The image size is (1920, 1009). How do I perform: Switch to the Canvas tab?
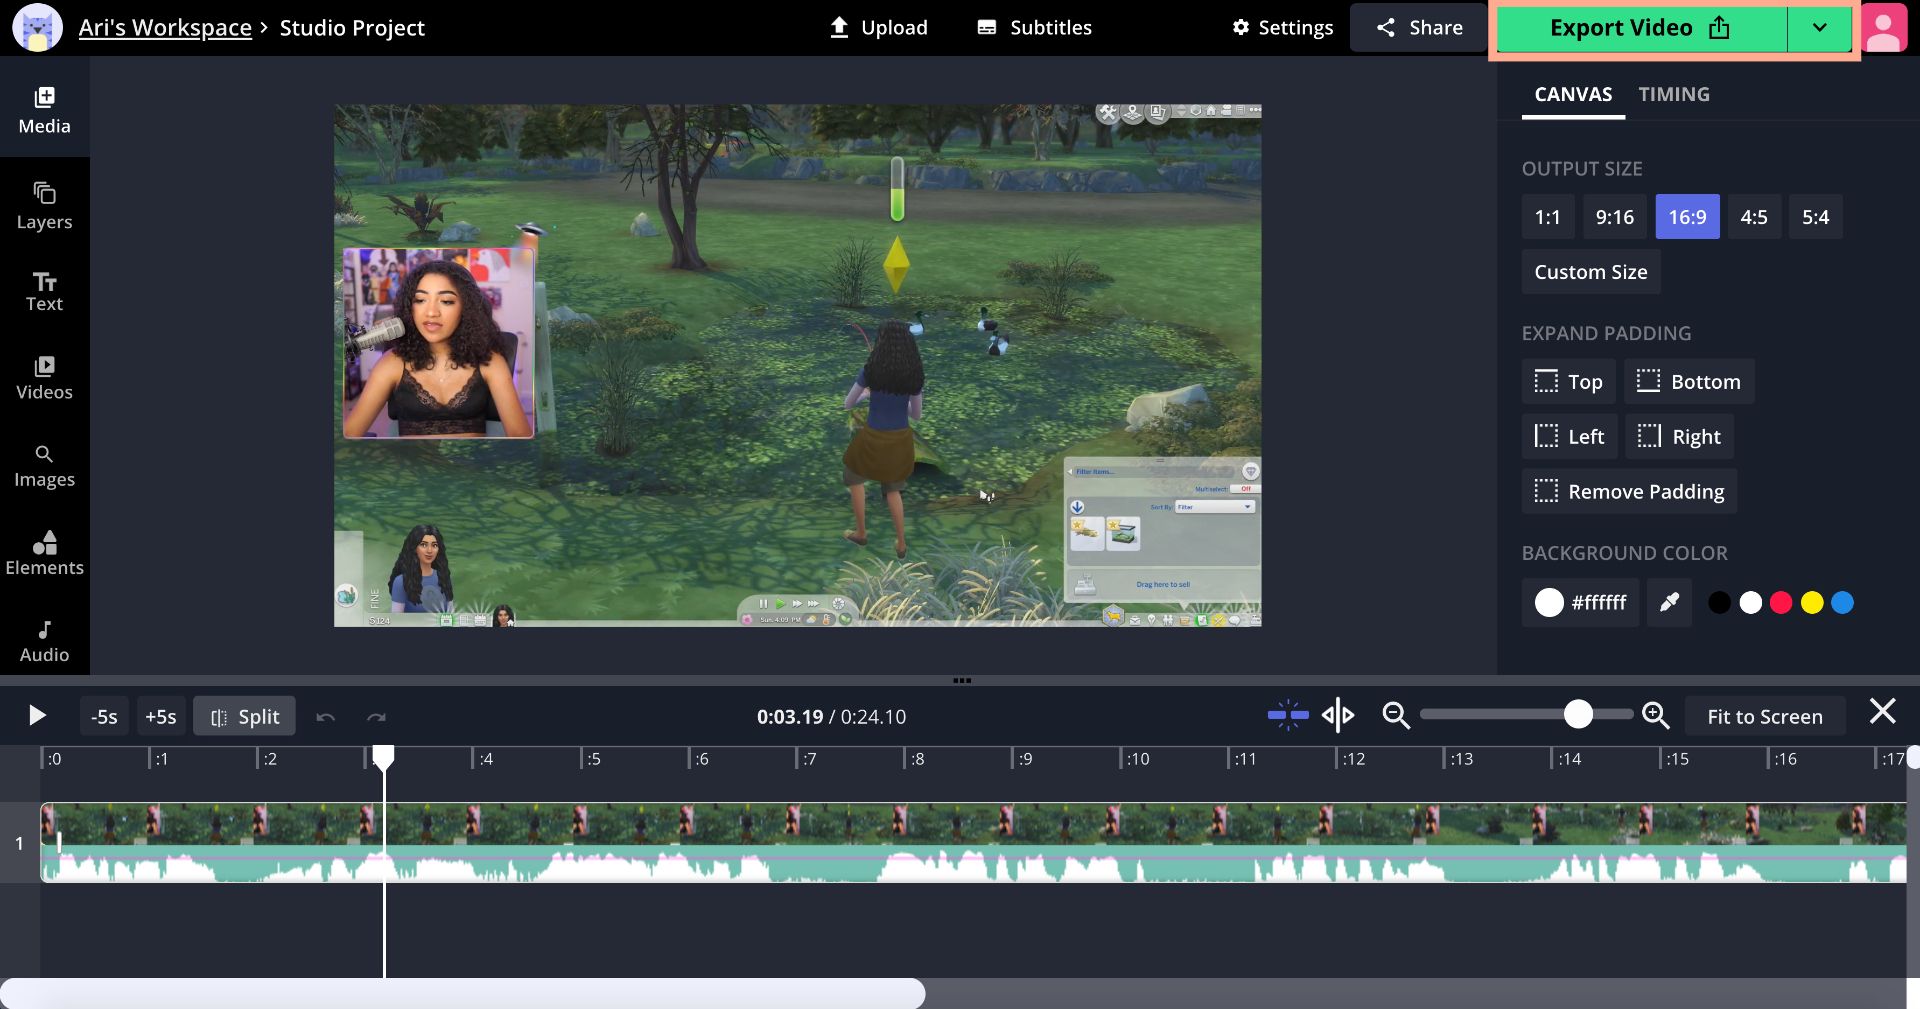pos(1573,94)
